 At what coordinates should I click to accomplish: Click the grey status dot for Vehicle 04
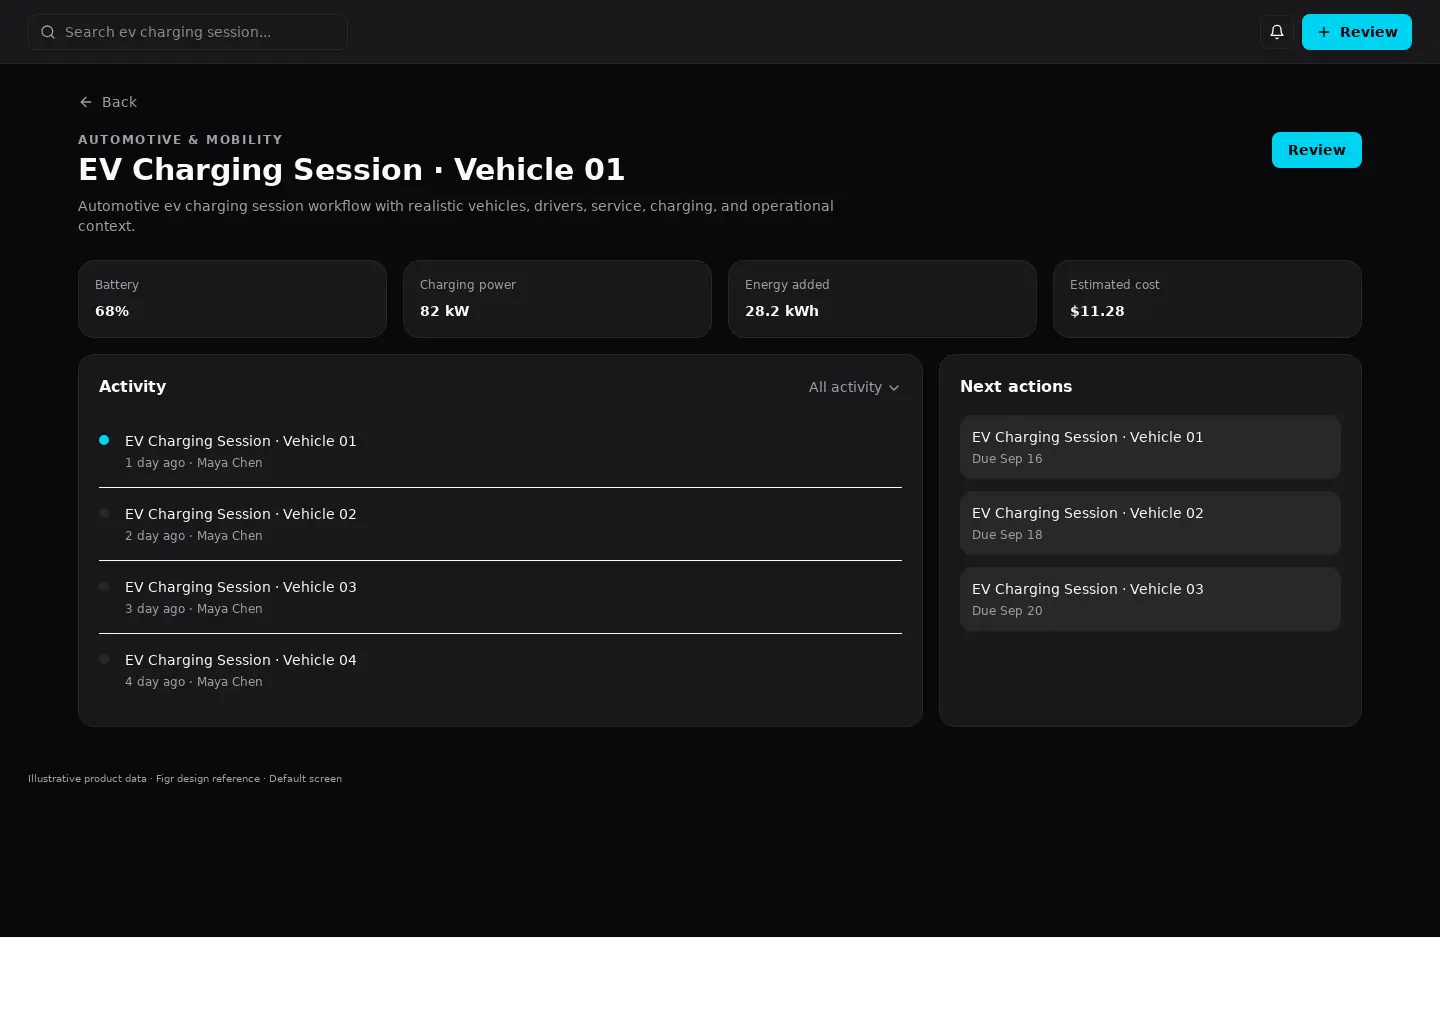(104, 659)
